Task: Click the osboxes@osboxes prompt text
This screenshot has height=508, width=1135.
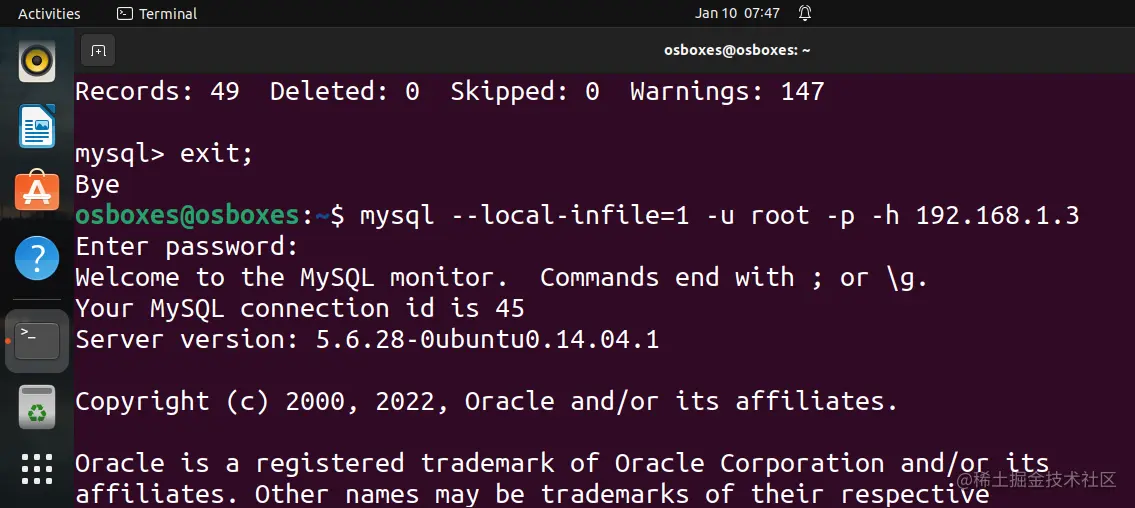Action: (x=187, y=216)
